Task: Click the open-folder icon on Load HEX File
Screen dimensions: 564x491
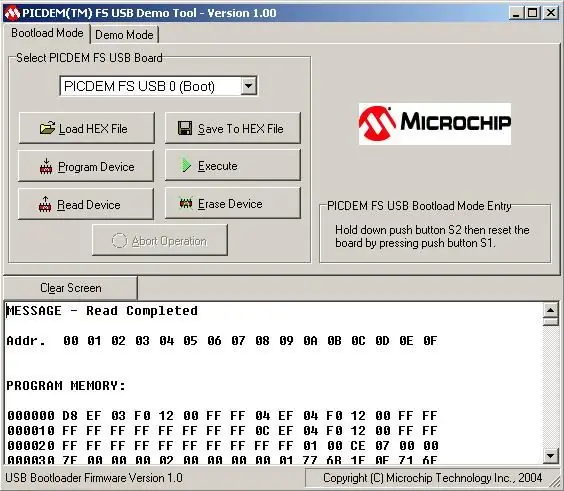Action: tap(47, 128)
